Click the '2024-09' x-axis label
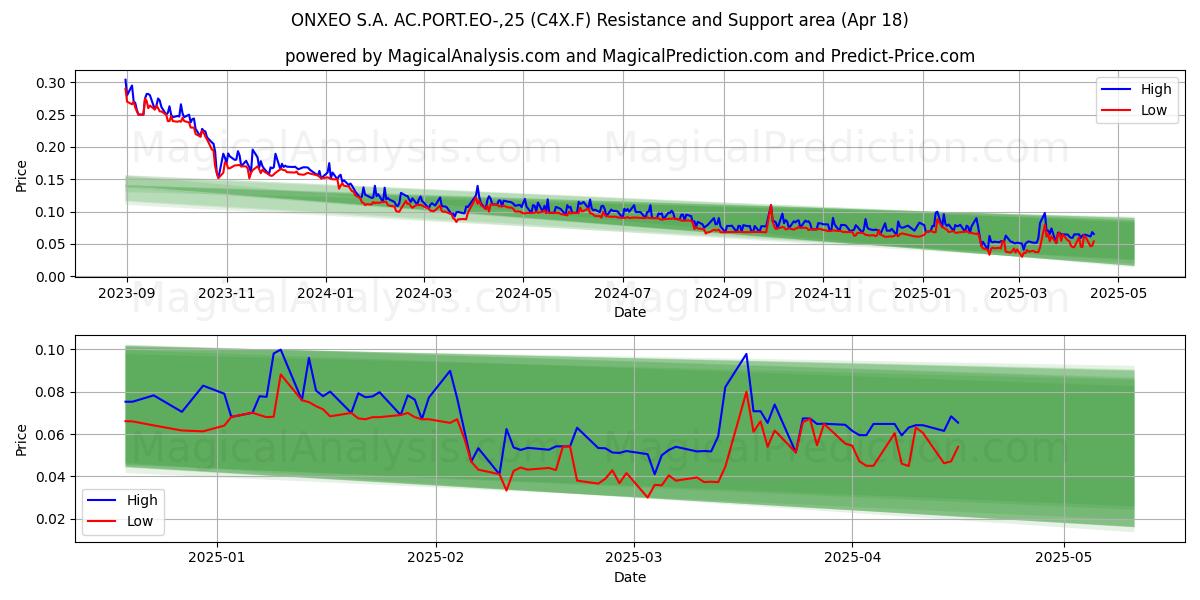 coord(724,294)
